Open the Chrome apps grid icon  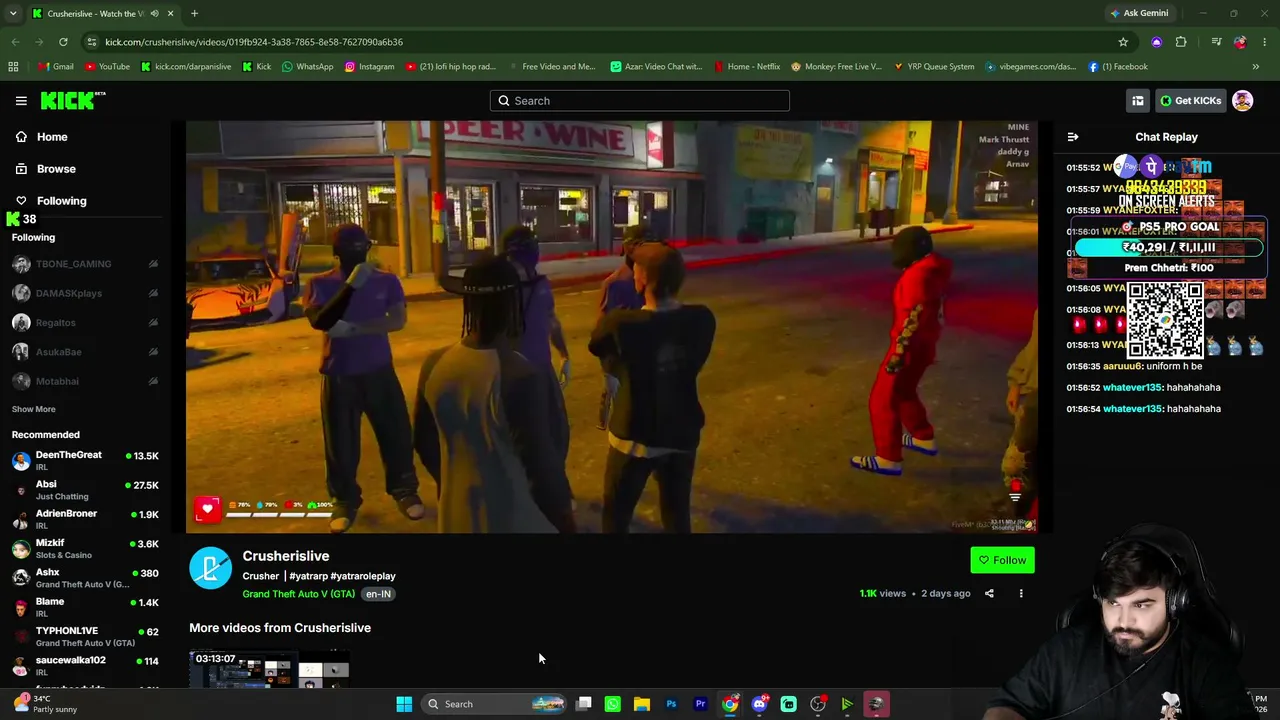pos(13,67)
